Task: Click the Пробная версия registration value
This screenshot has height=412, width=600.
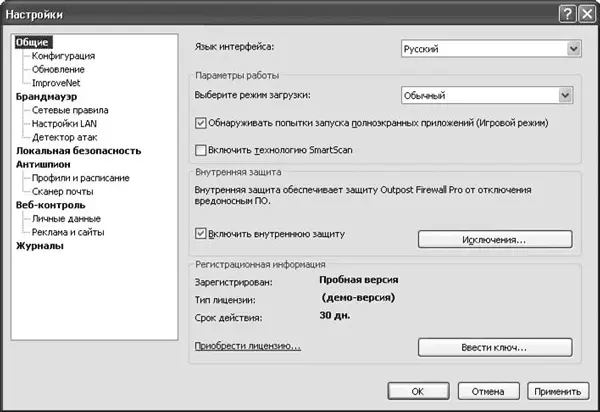Action: 359,280
